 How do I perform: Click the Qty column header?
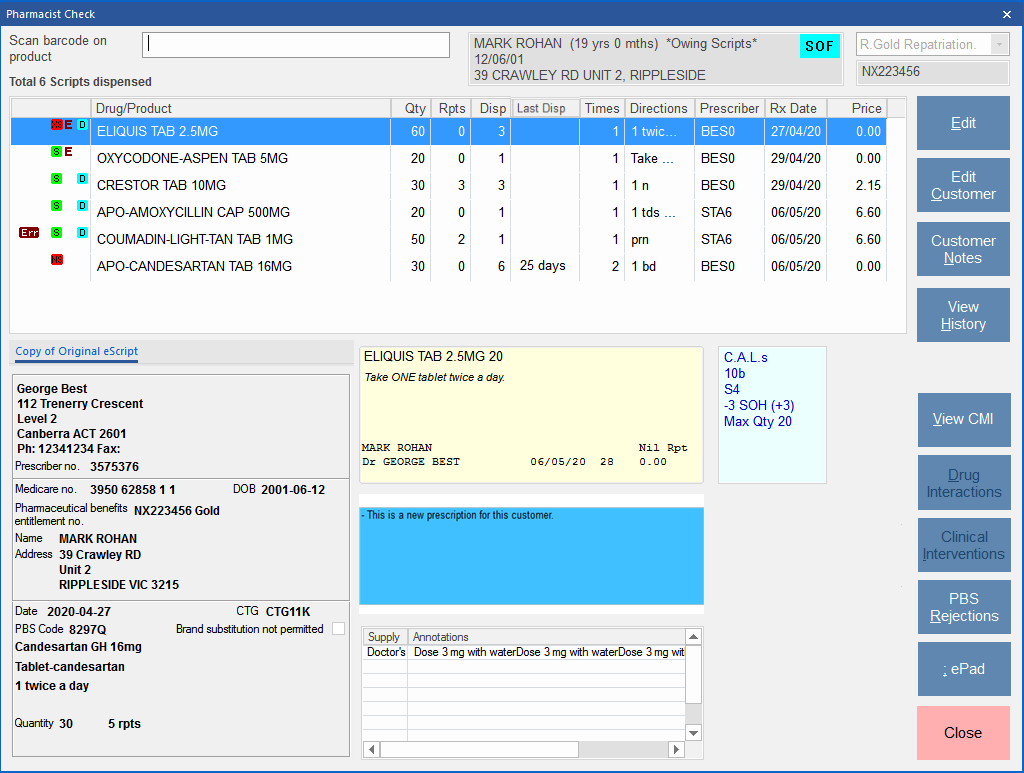pos(411,108)
